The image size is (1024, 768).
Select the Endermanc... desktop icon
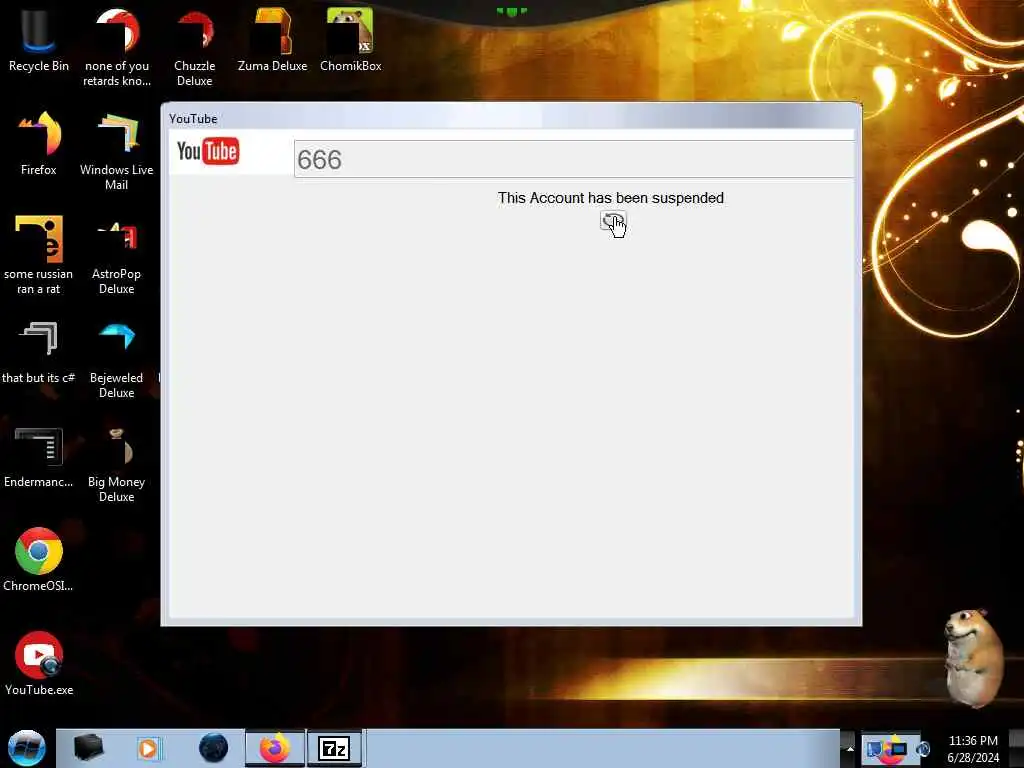coord(39,457)
